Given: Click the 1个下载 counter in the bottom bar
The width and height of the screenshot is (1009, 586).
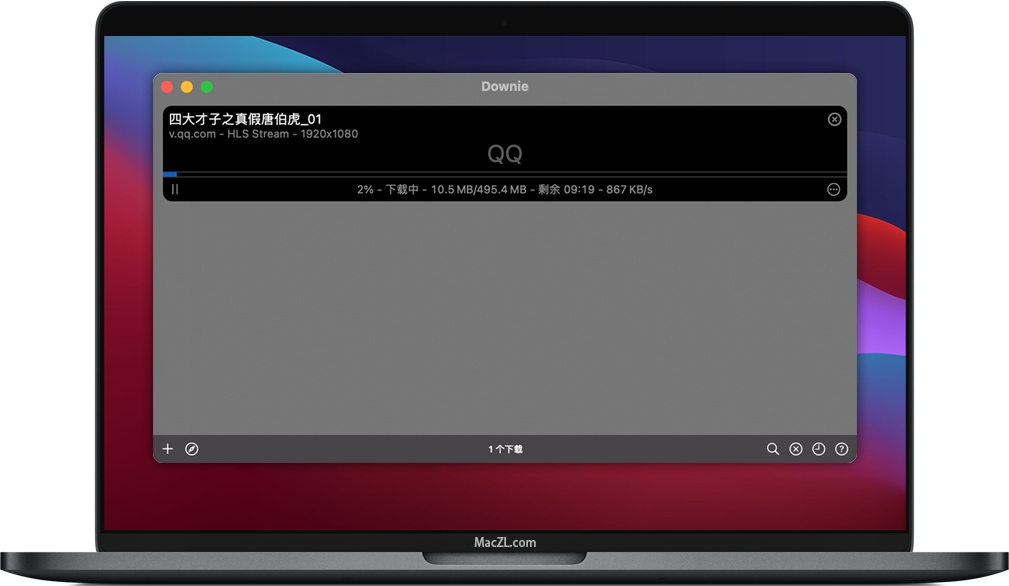Looking at the screenshot, I should pos(505,449).
